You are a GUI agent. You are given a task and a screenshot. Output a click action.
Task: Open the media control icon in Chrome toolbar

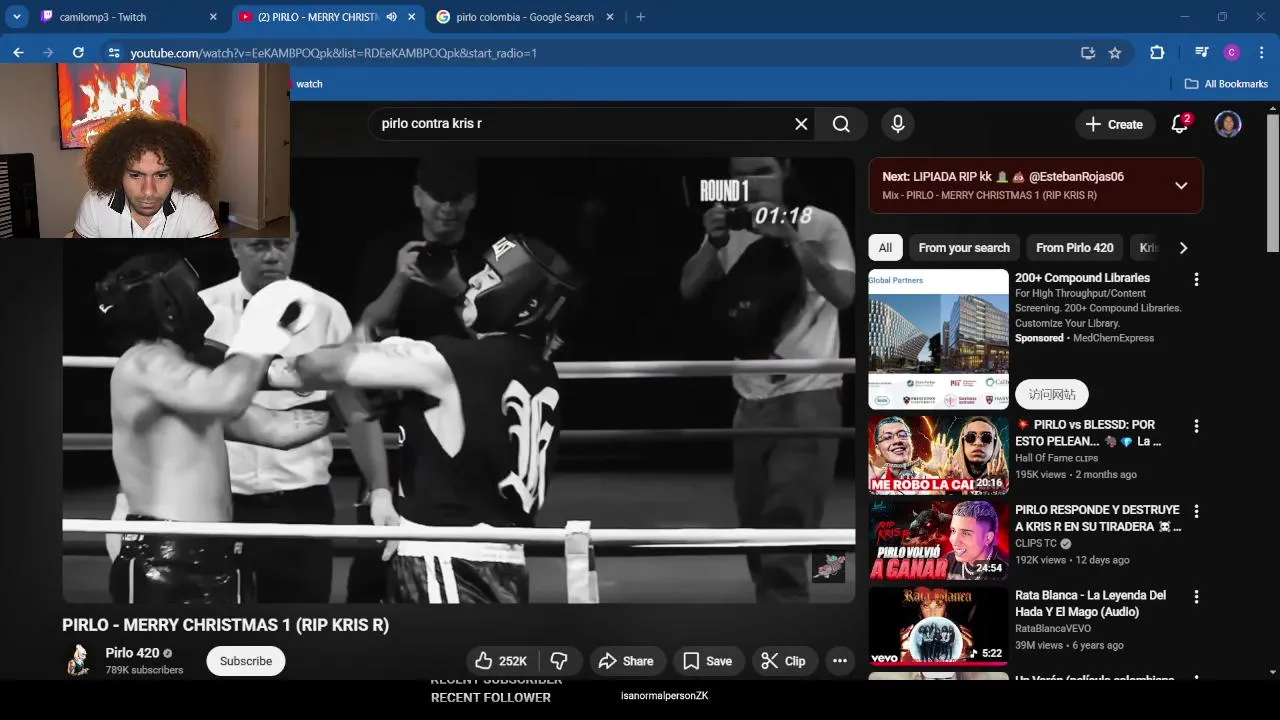tap(1202, 53)
